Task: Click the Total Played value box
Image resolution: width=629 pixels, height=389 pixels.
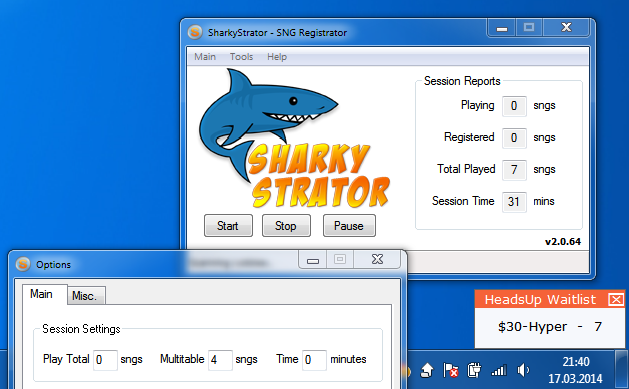Action: click(514, 170)
